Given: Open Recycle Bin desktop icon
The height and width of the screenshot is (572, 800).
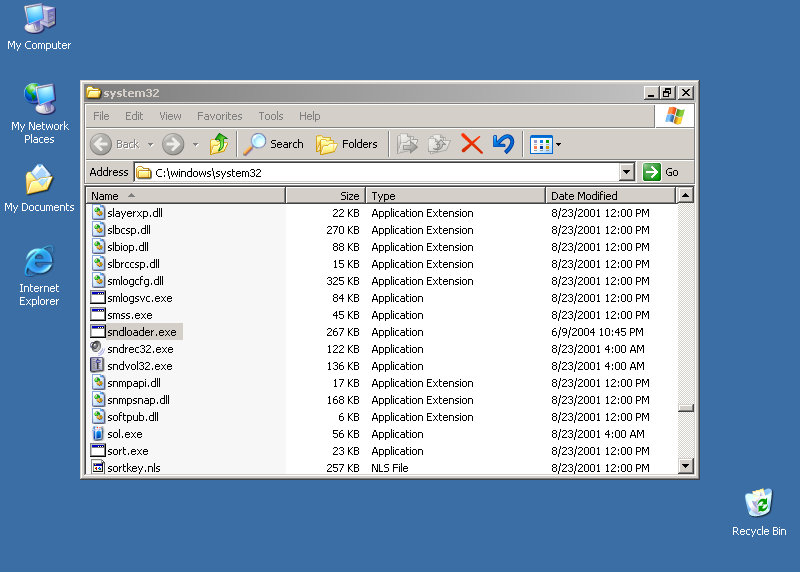Looking at the screenshot, I should (758, 503).
